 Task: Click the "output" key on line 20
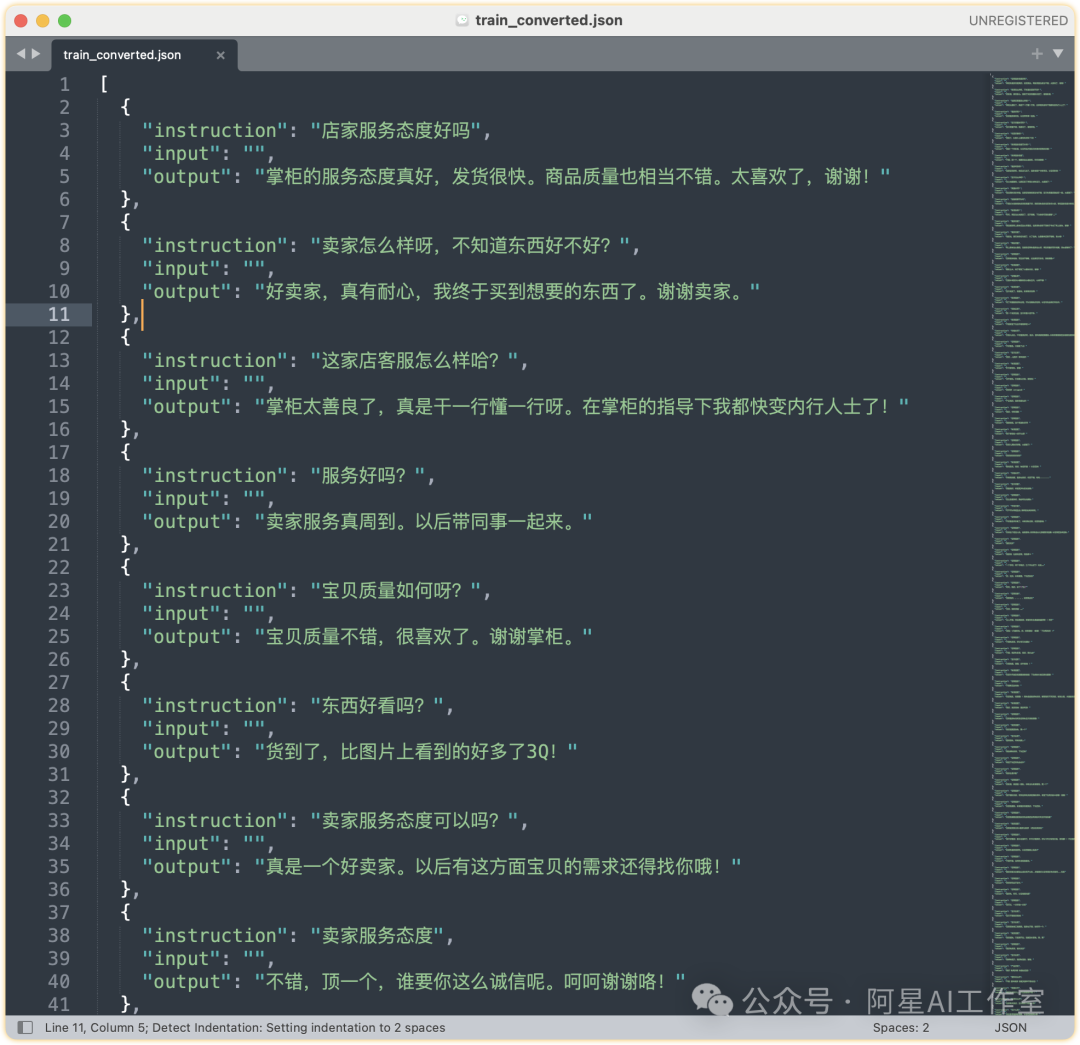coord(186,521)
